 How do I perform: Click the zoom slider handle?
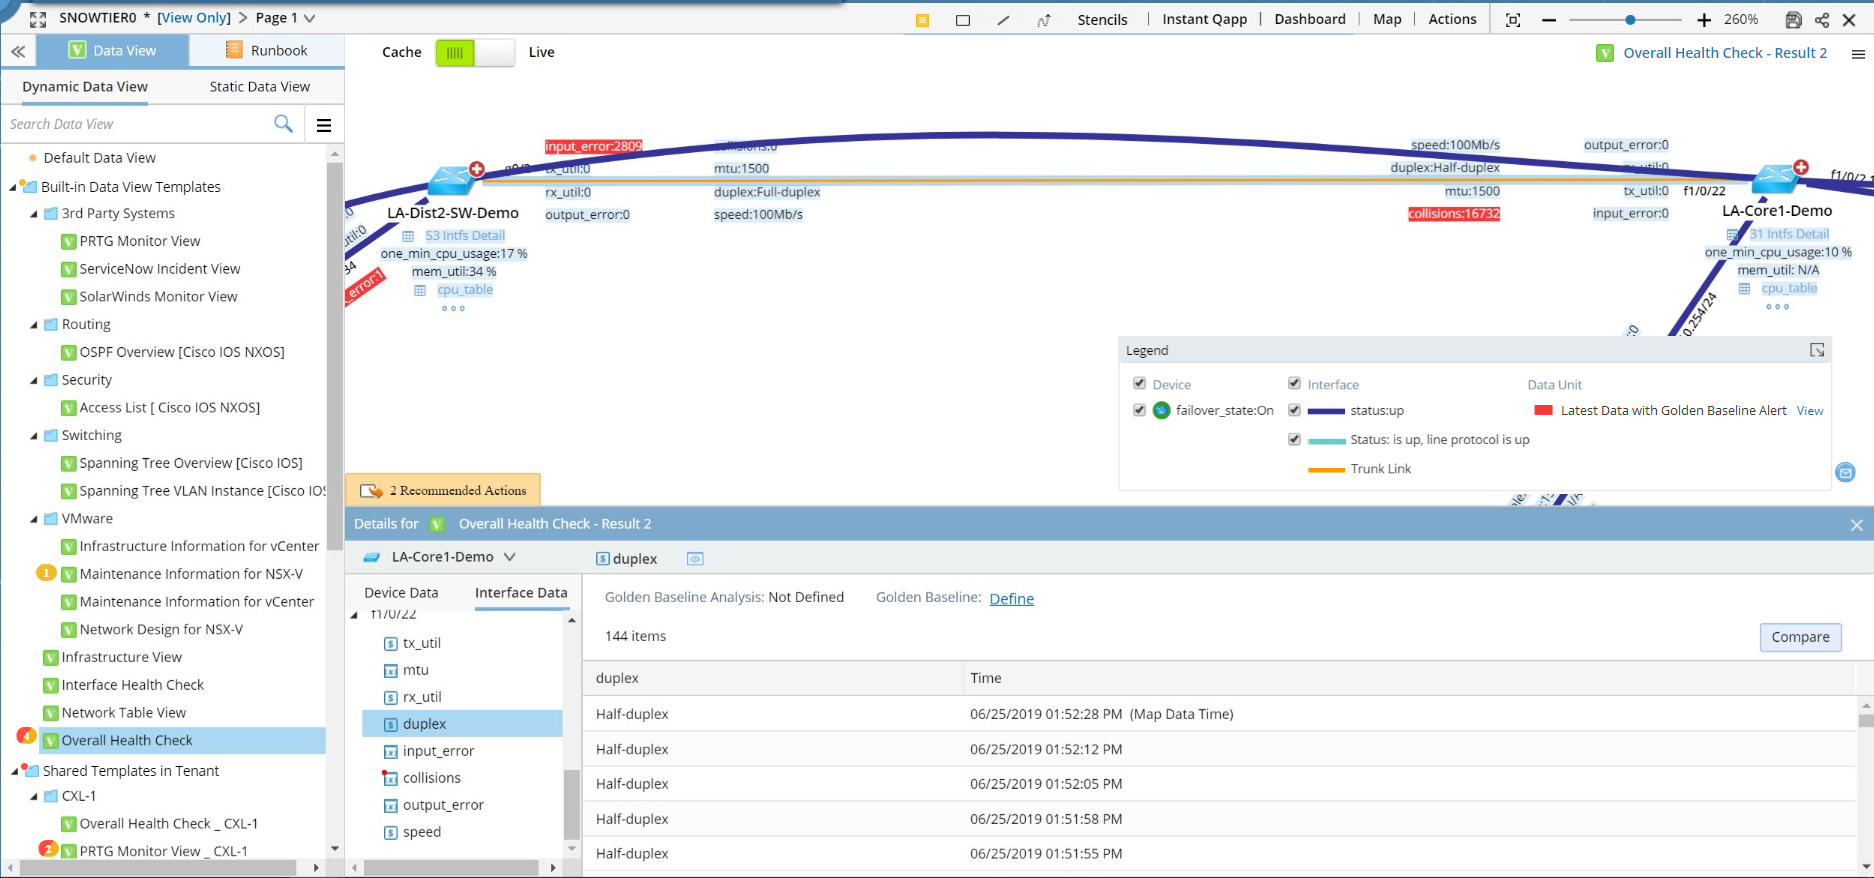click(1630, 20)
